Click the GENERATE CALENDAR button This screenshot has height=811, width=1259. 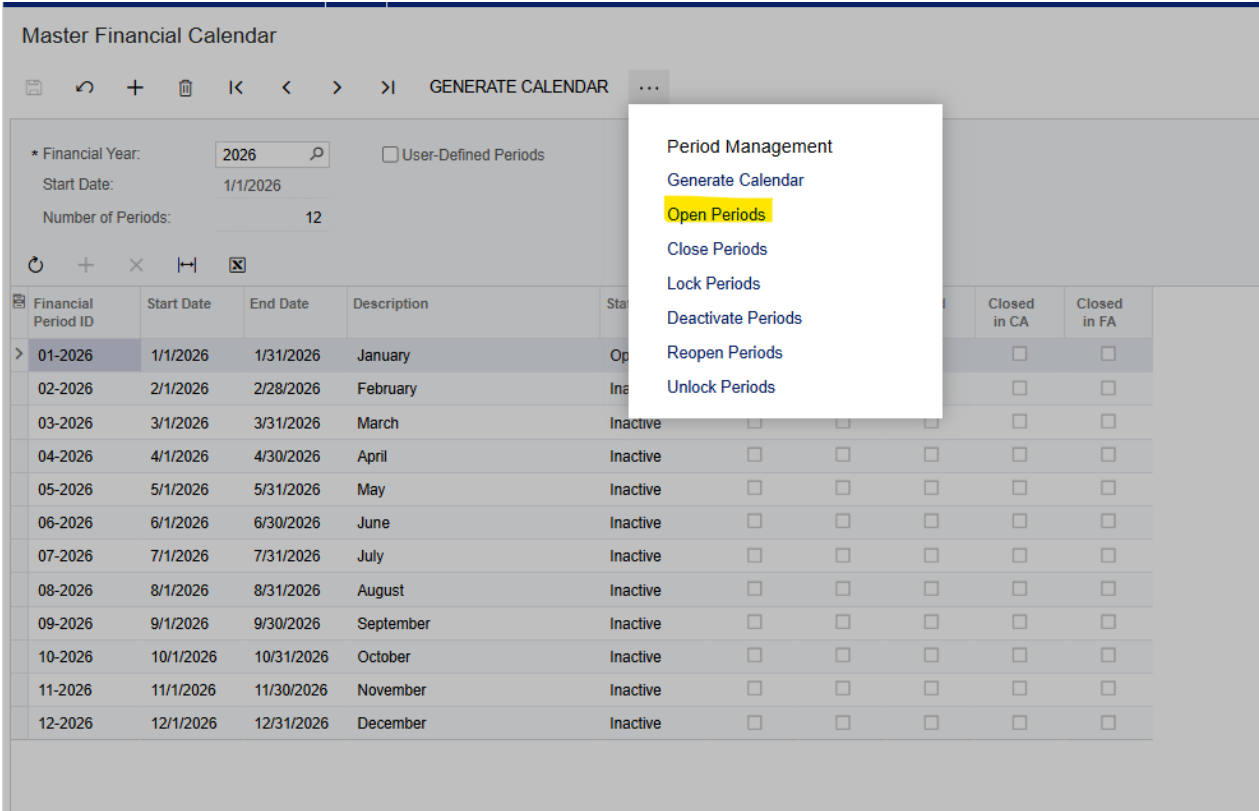pyautogui.click(x=518, y=87)
